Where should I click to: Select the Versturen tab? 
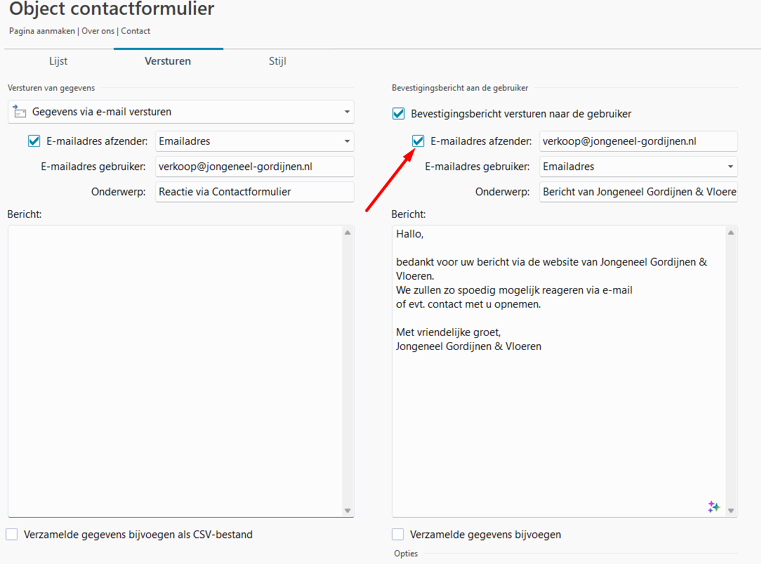[x=168, y=61]
